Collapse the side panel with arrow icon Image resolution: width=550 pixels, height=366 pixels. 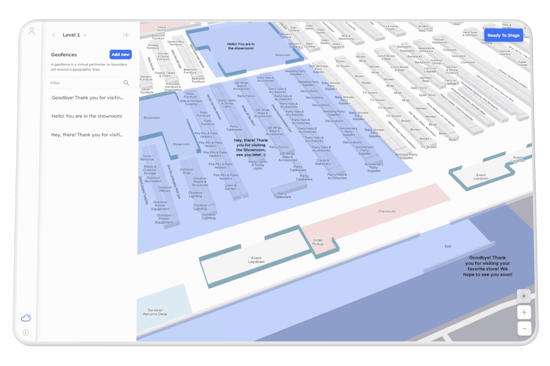tap(126, 35)
